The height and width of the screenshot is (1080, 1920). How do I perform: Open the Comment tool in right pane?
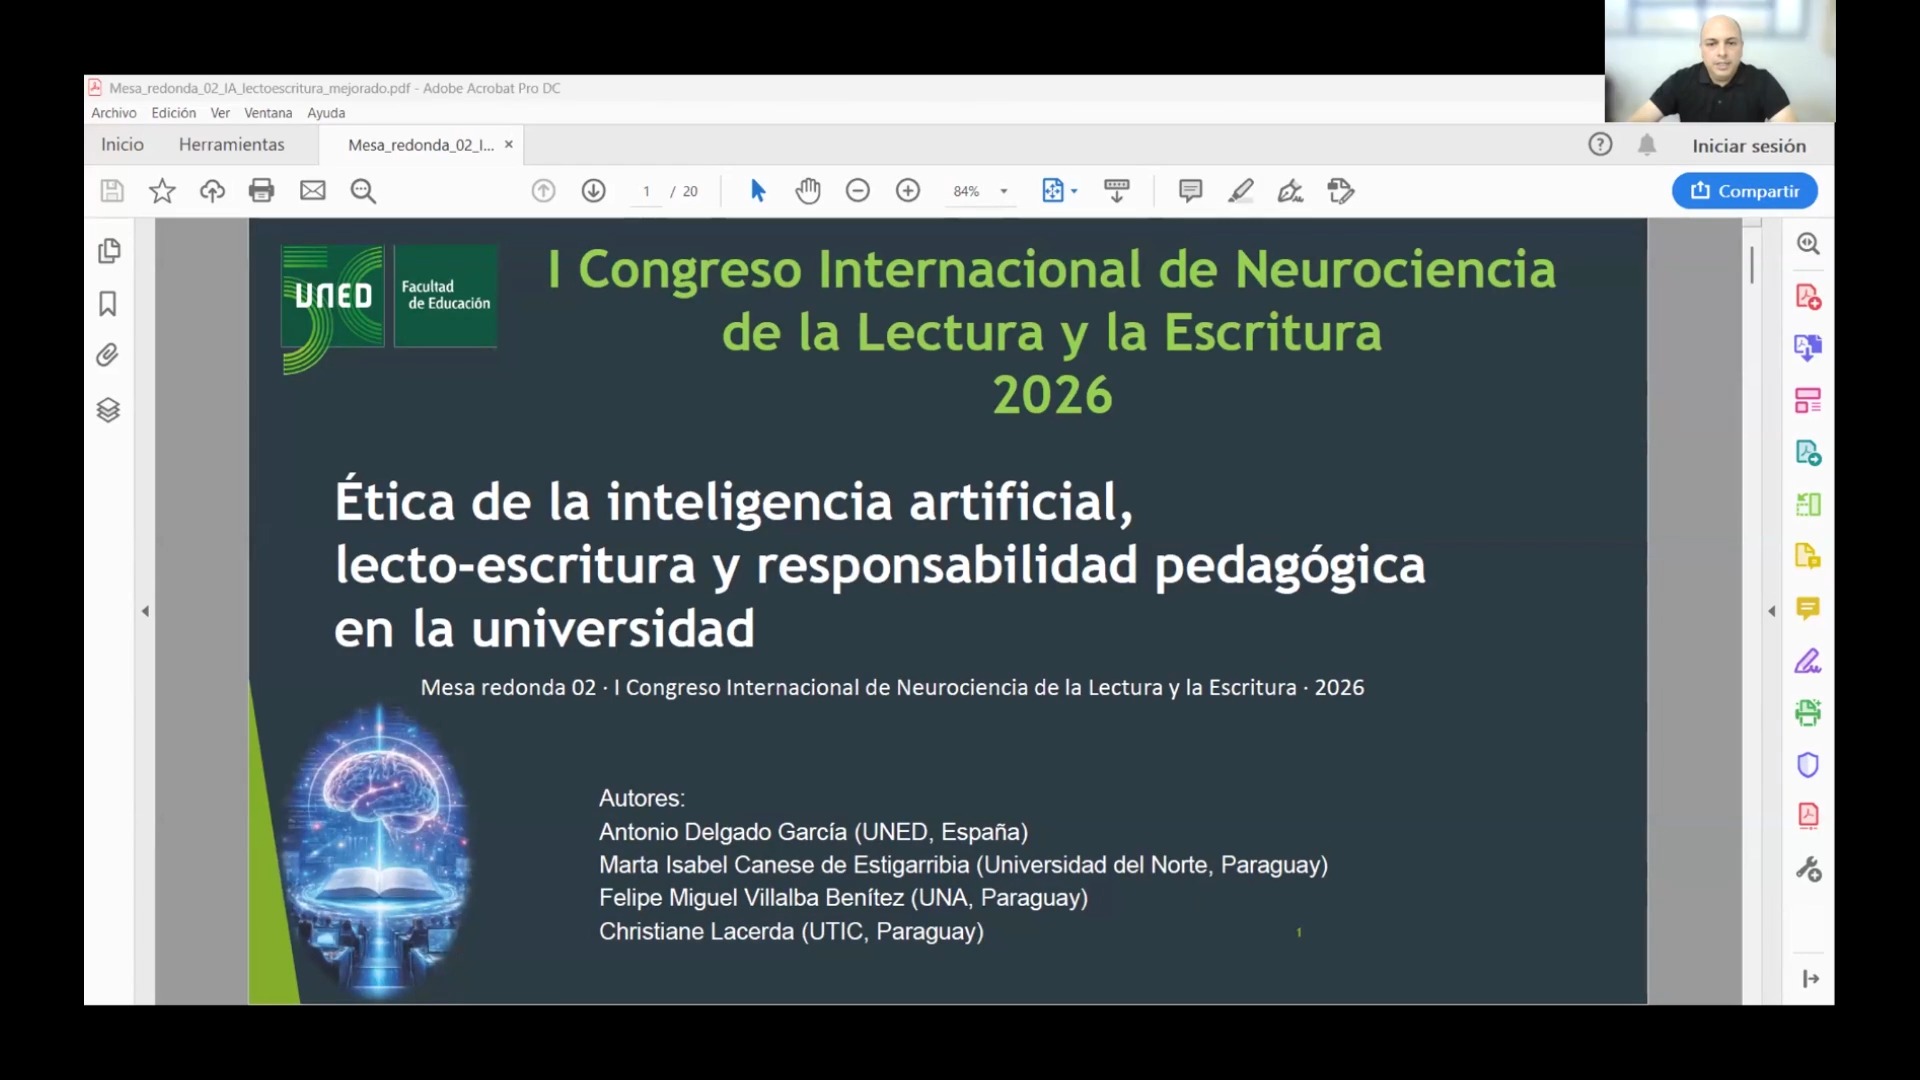(x=1808, y=608)
